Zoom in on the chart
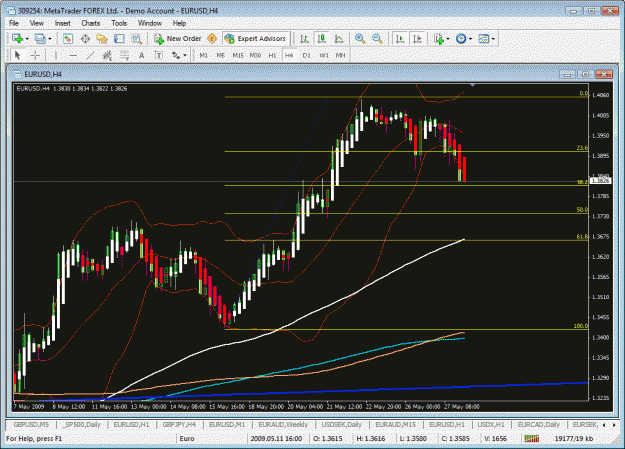Image resolution: width=625 pixels, height=449 pixels. tap(360, 39)
